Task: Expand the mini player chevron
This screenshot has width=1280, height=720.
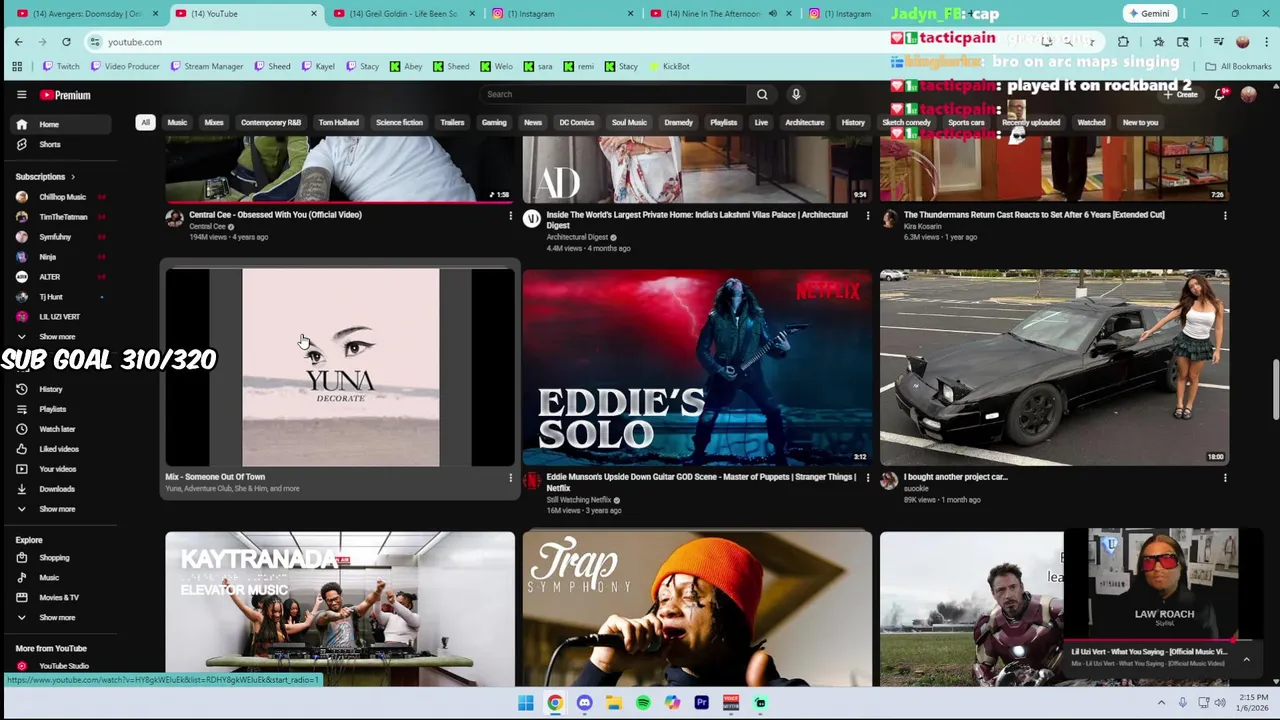Action: click(1246, 659)
